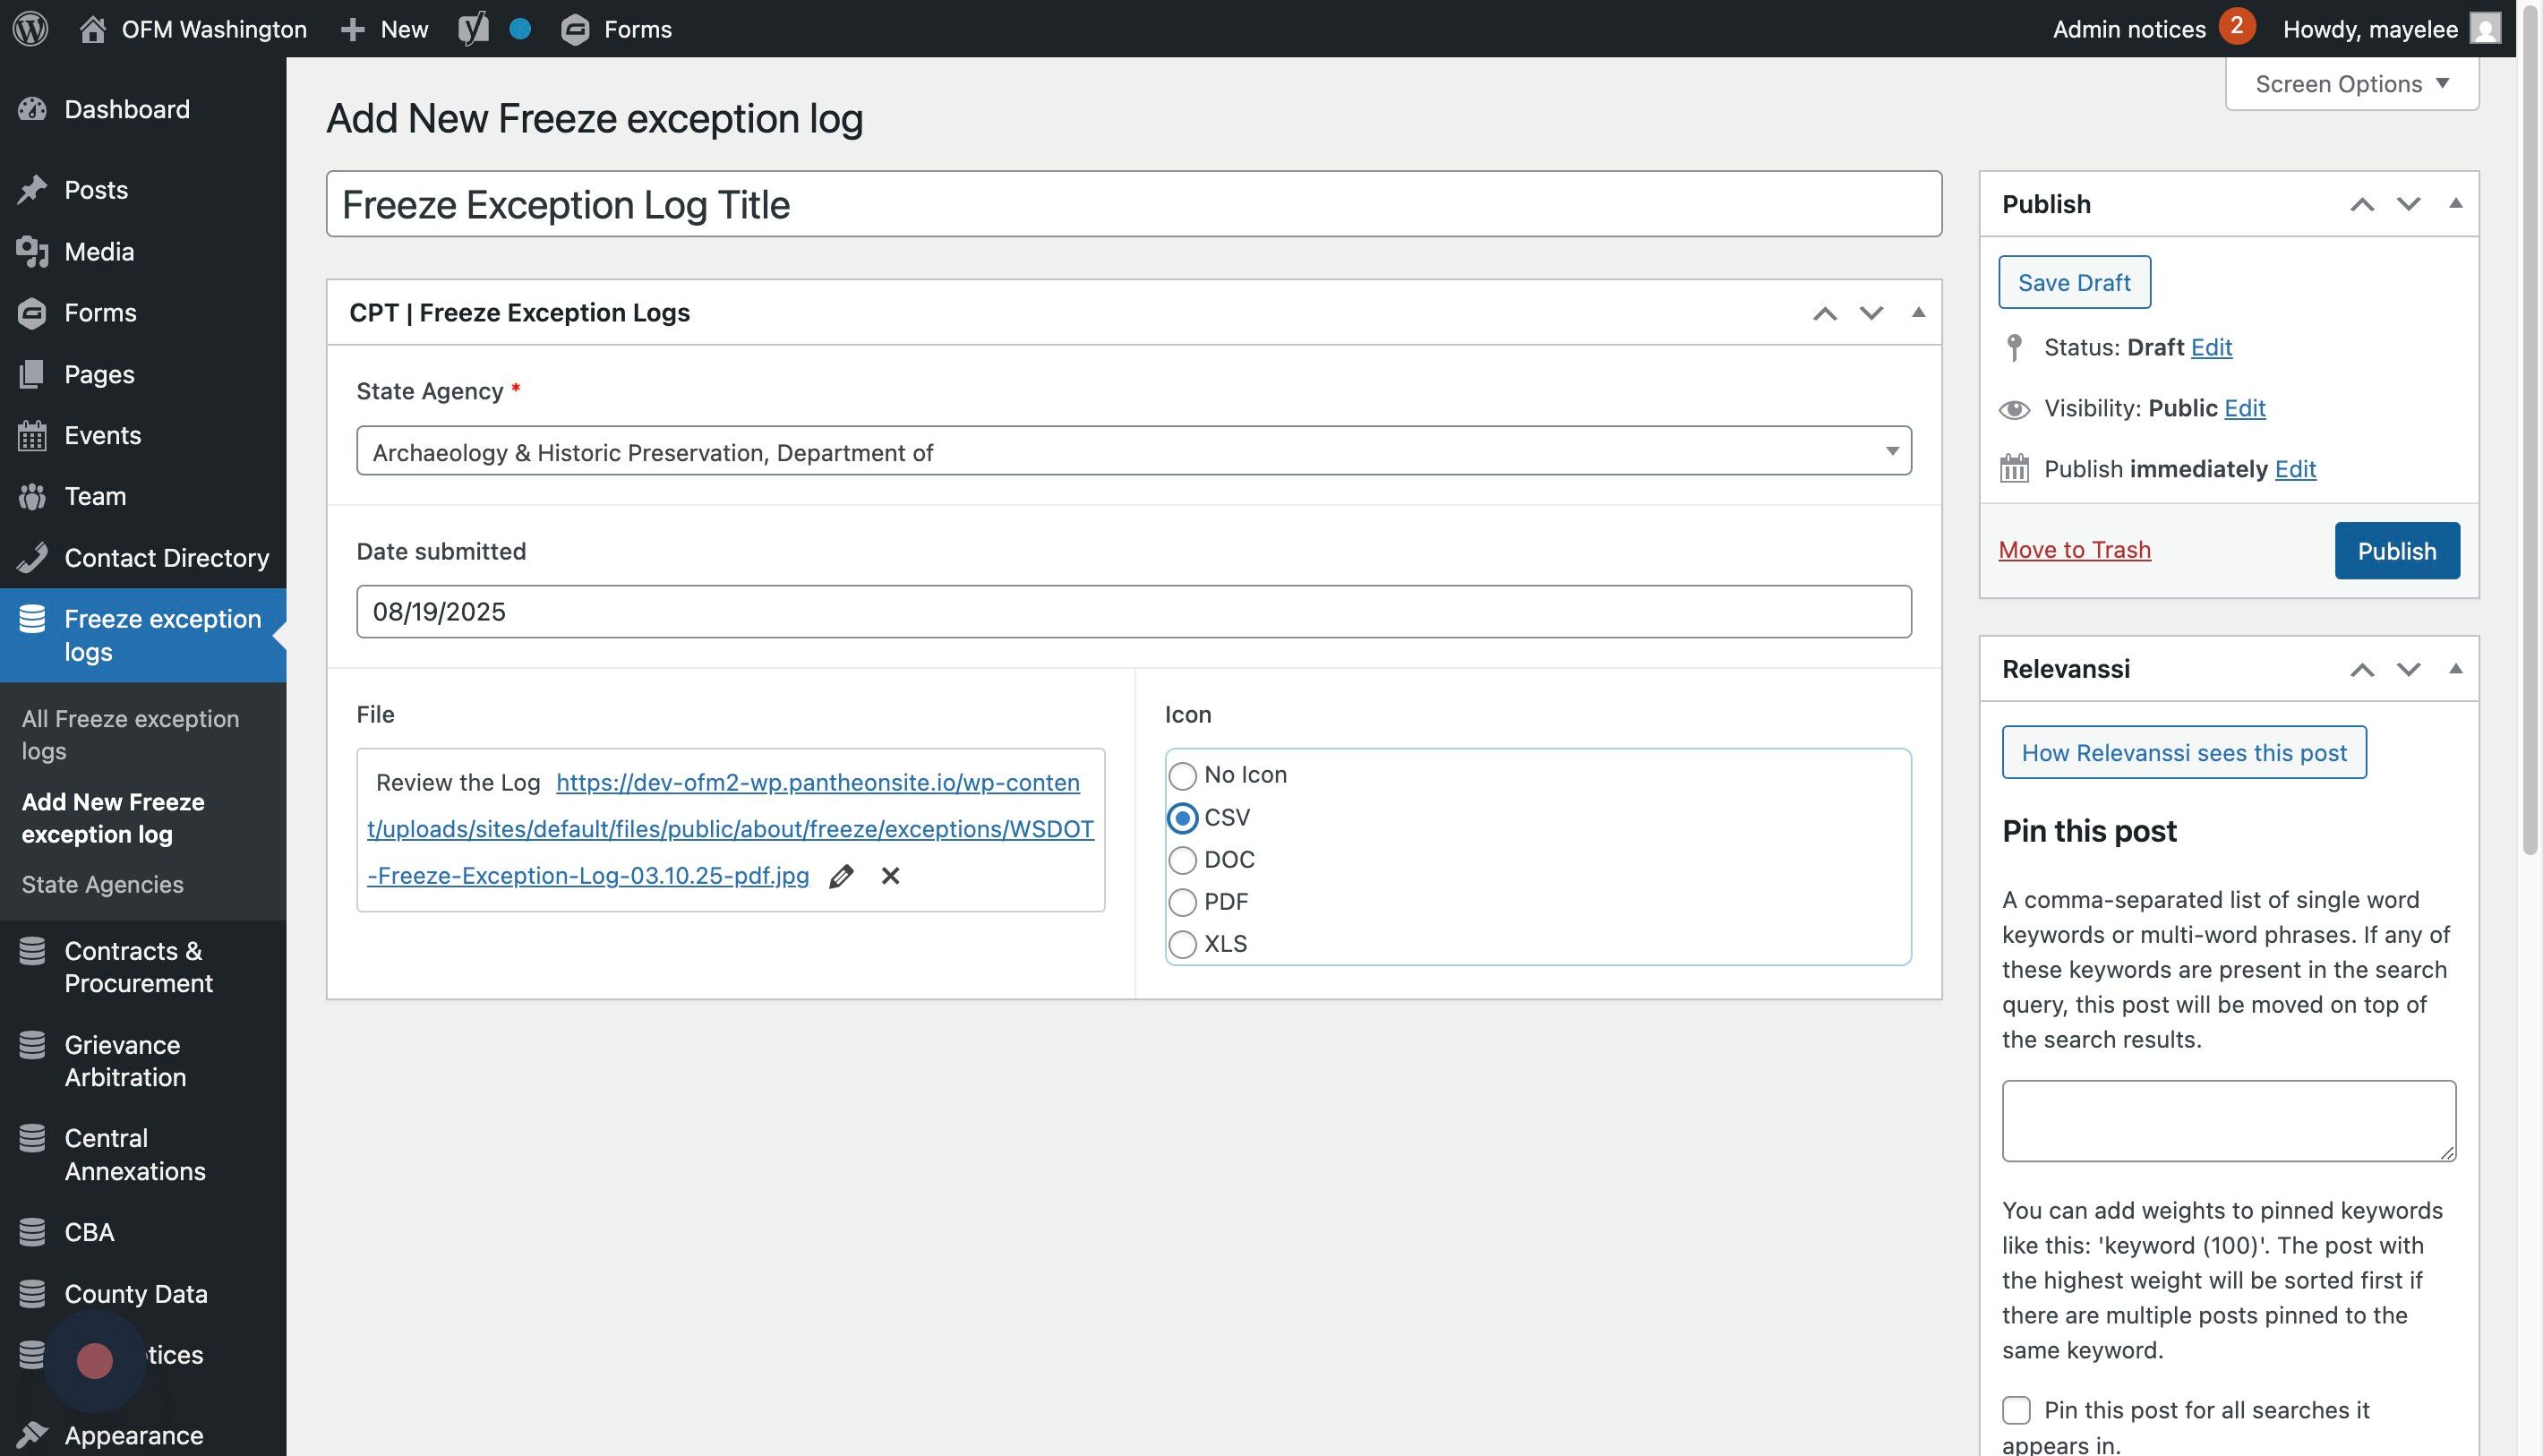
Task: Click the pencil edit icon for file
Action: pos(841,876)
